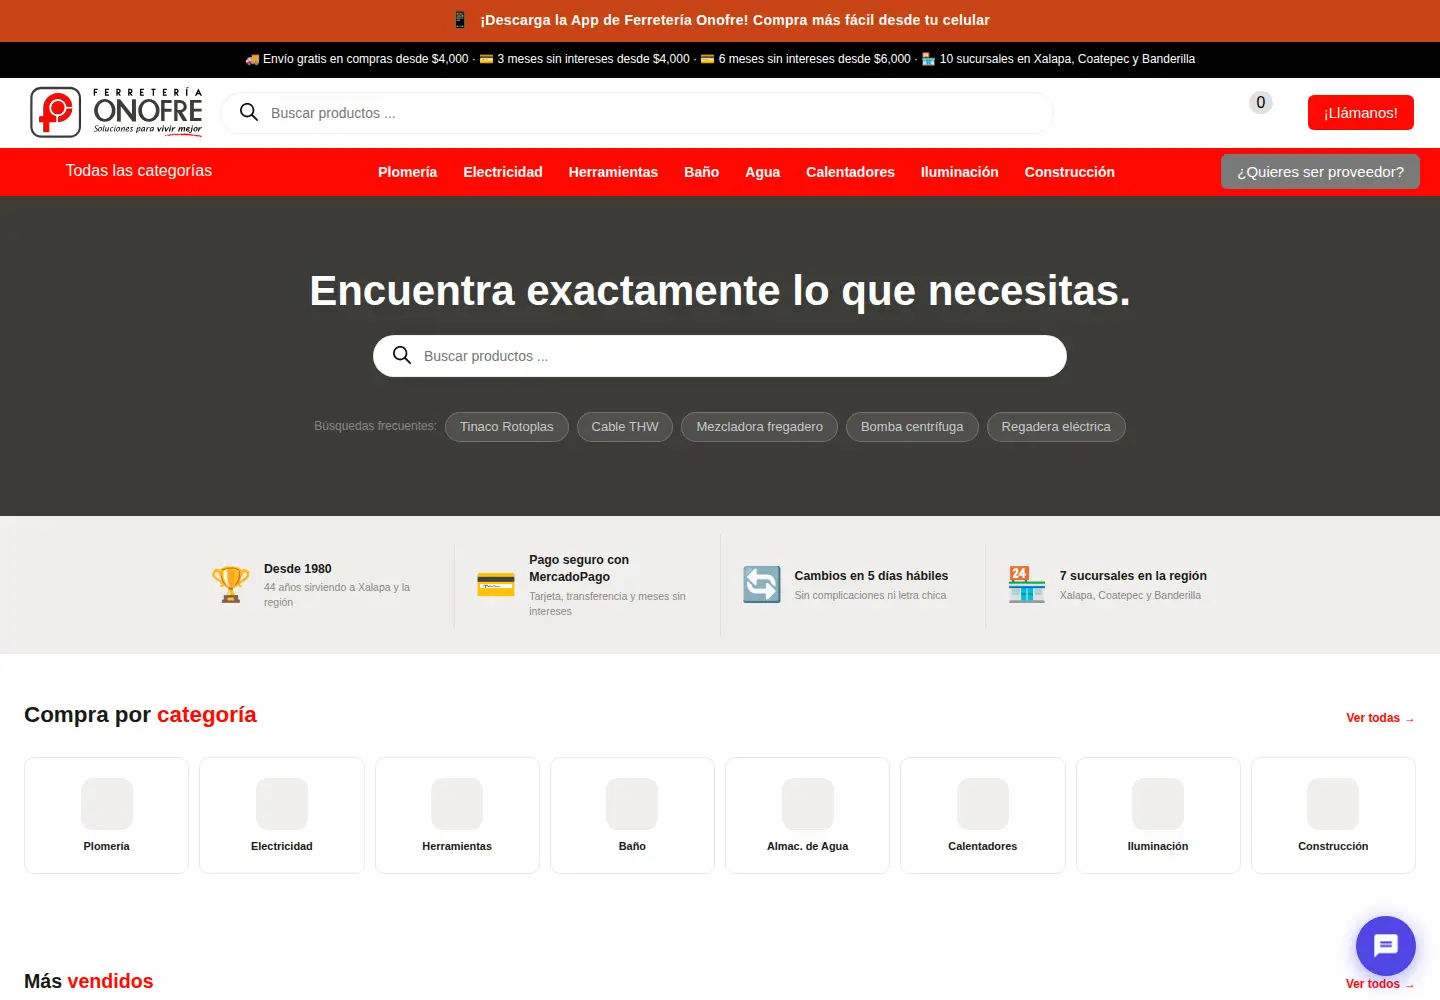Click the exchange arrows icon for Cambios
The height and width of the screenshot is (1000, 1440).
[x=761, y=584]
